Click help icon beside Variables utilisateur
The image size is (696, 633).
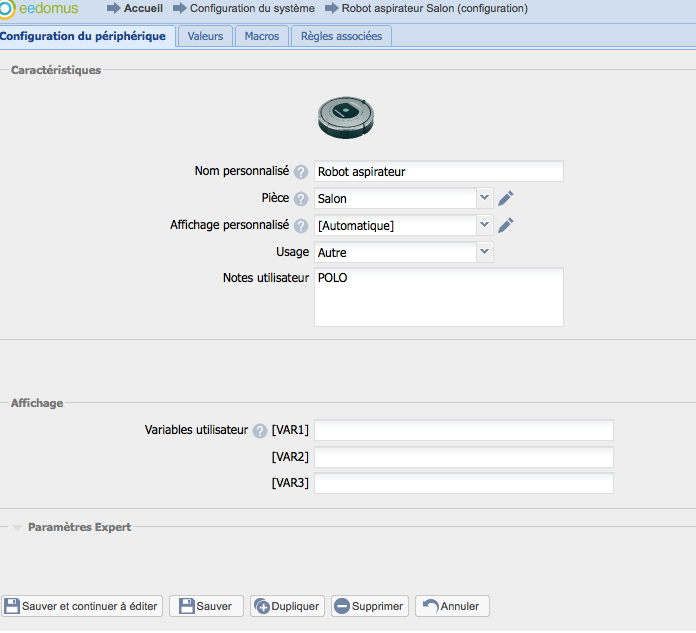pos(260,431)
